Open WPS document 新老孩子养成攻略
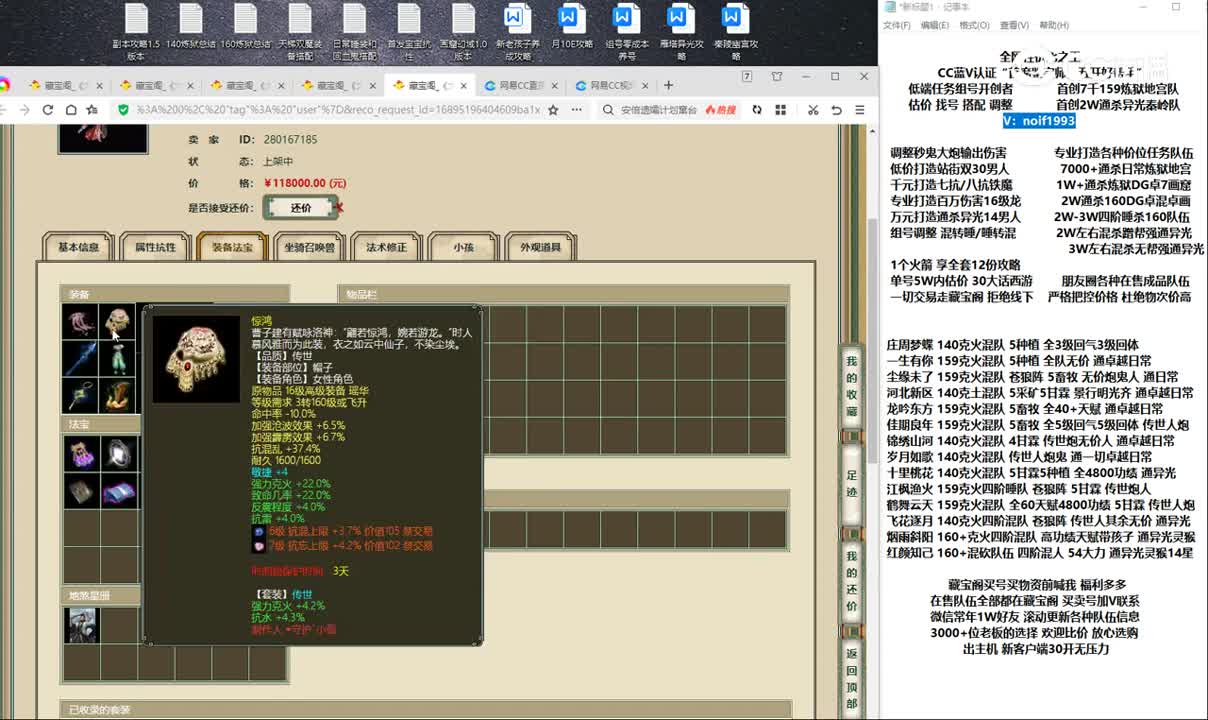Viewport: 1208px width, 720px height. (517, 32)
